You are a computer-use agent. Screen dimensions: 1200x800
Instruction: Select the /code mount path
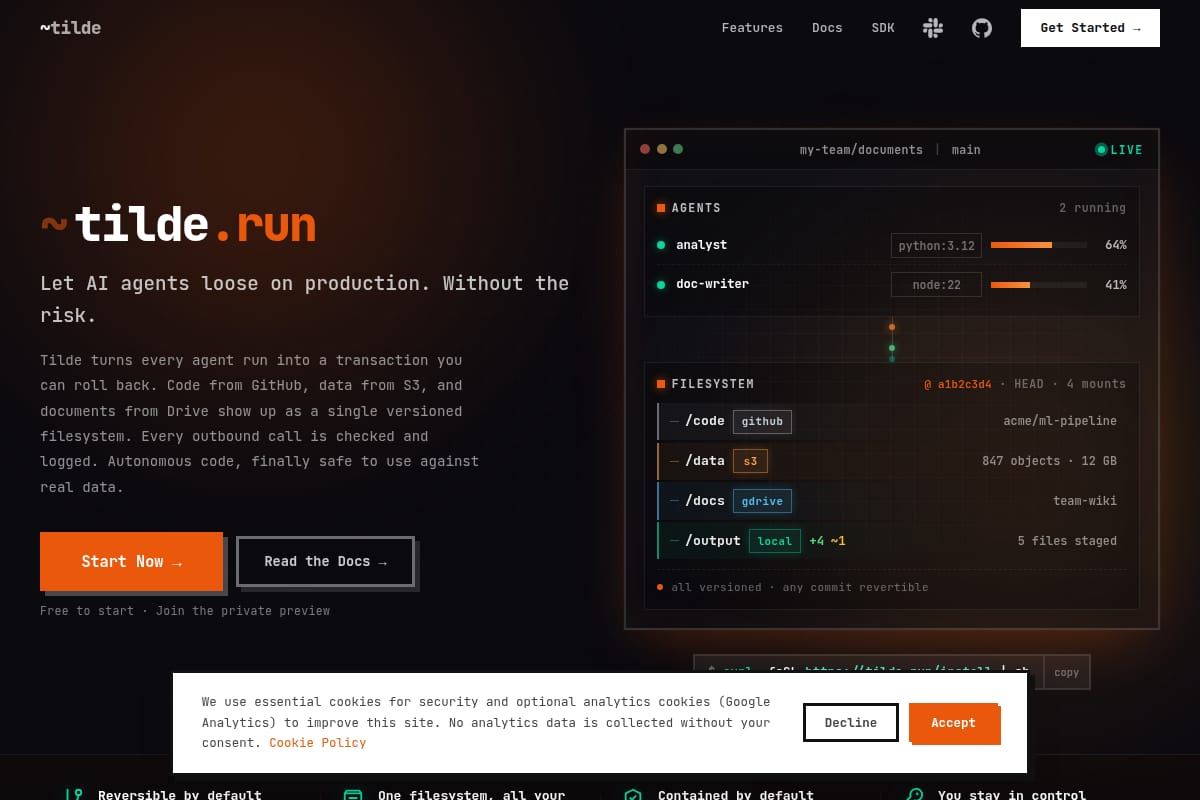click(x=705, y=421)
